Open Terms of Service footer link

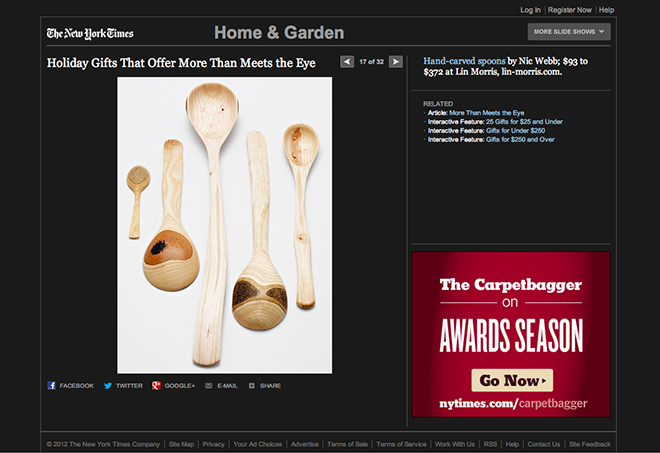[401, 444]
